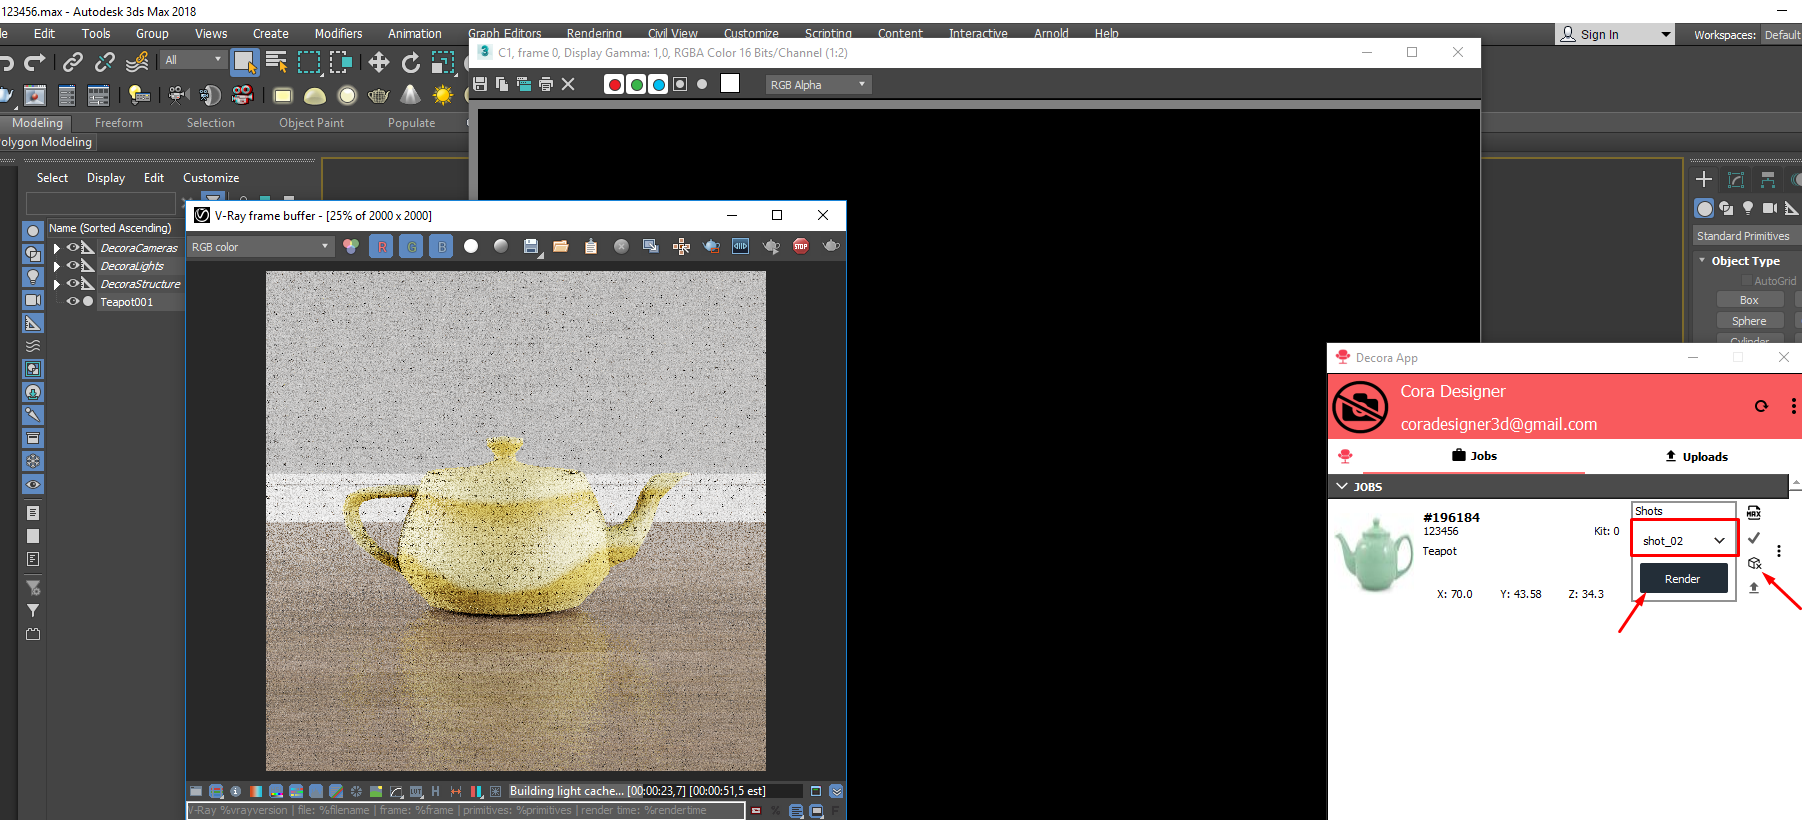The width and height of the screenshot is (1802, 820).
Task: Click the teapot job thumbnail
Action: pos(1374,555)
